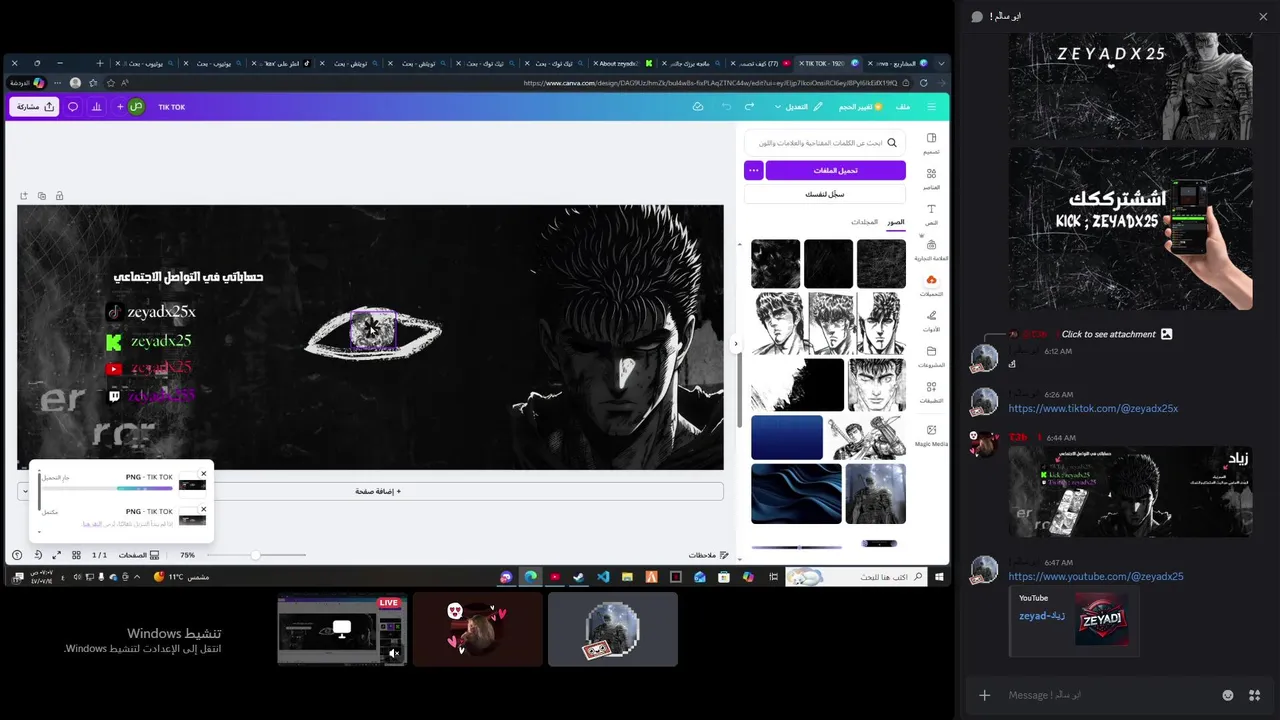Open the Canva comments bubble icon
Image resolution: width=1280 pixels, height=720 pixels.
(x=73, y=106)
